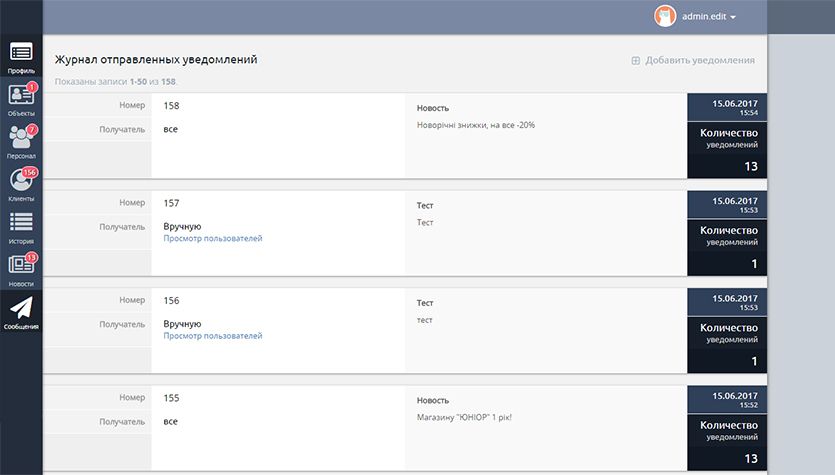Viewport: 835px width, 475px height.
Task: Click the Новость title in record 155
Action: pos(432,400)
